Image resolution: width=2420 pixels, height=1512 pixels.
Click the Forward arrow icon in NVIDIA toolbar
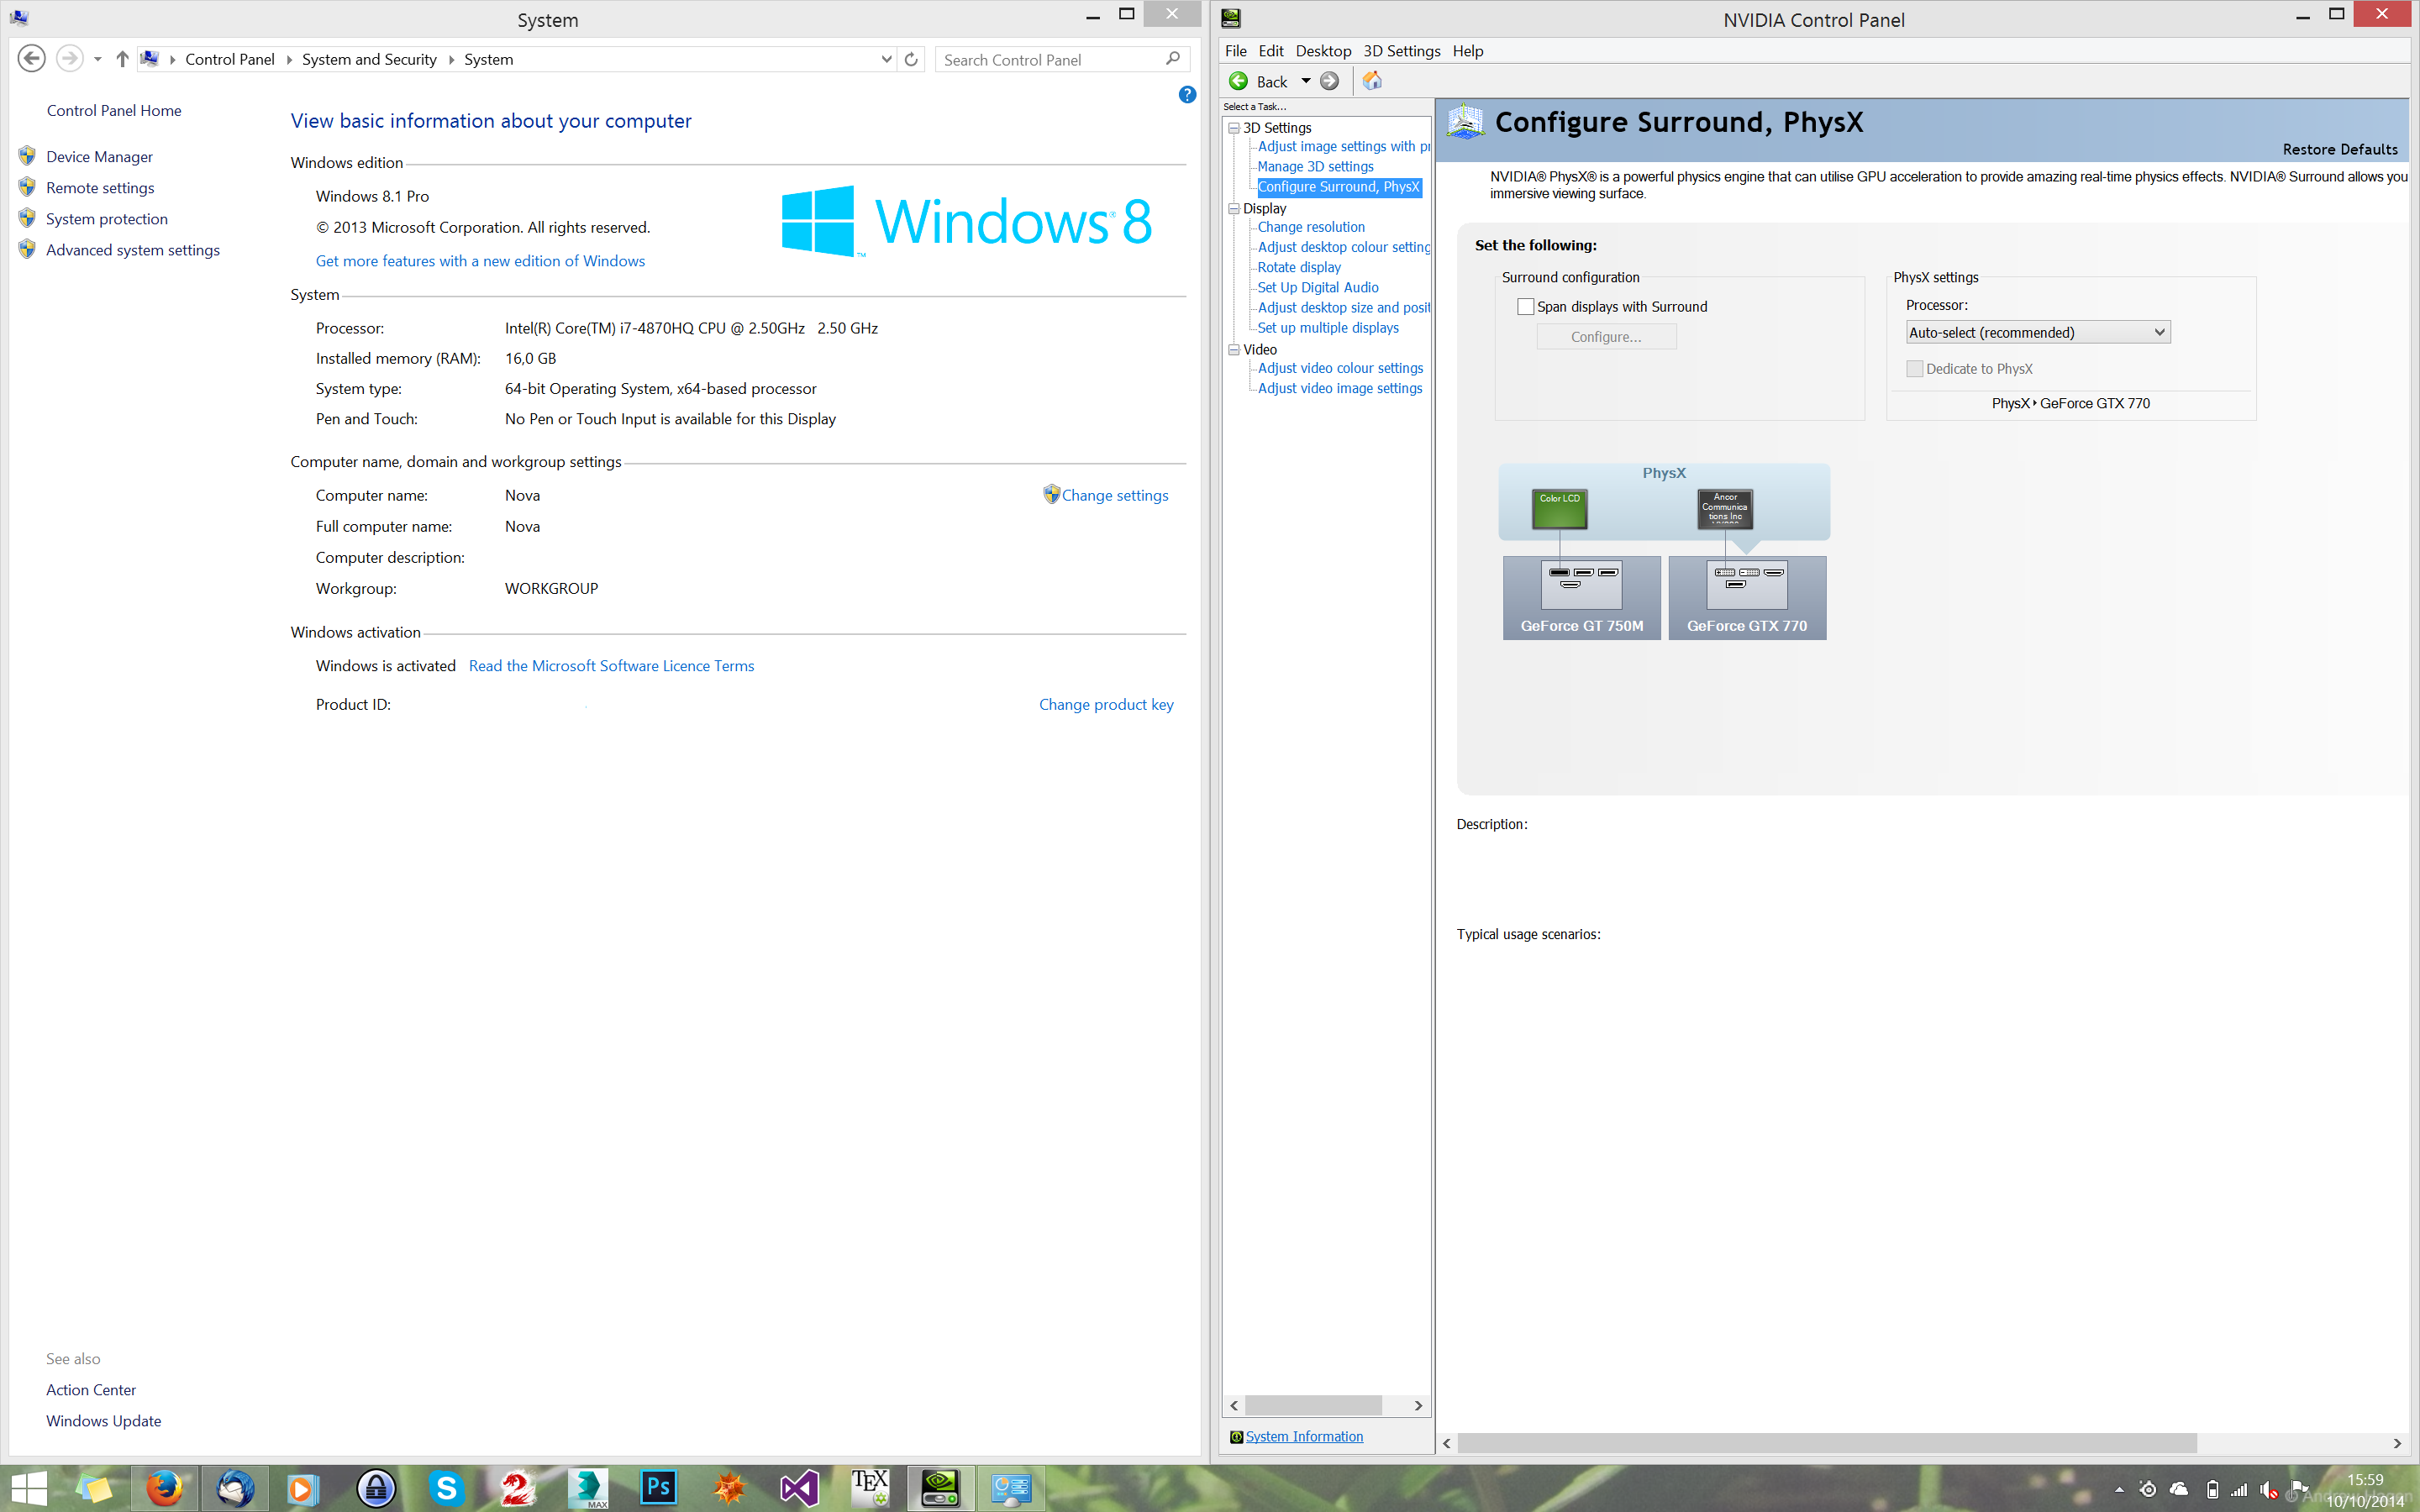(1329, 81)
